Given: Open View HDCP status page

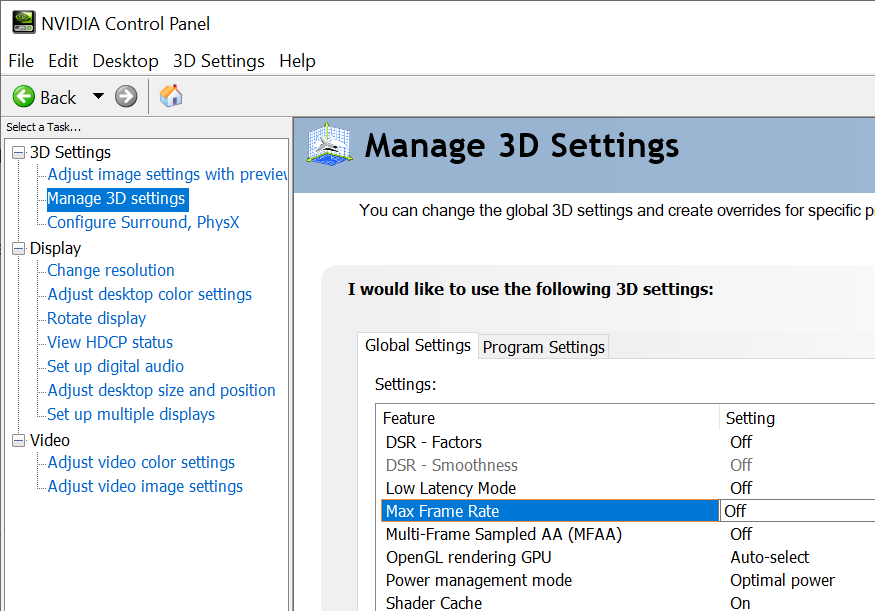Looking at the screenshot, I should [110, 343].
